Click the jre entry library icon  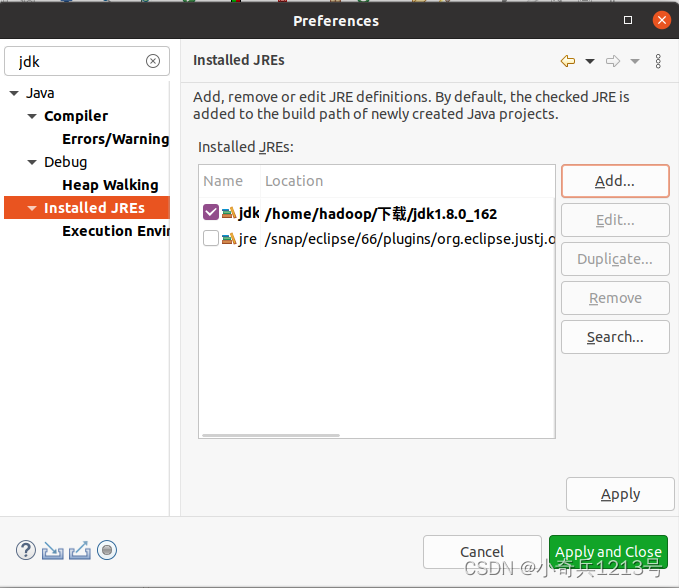tap(229, 239)
